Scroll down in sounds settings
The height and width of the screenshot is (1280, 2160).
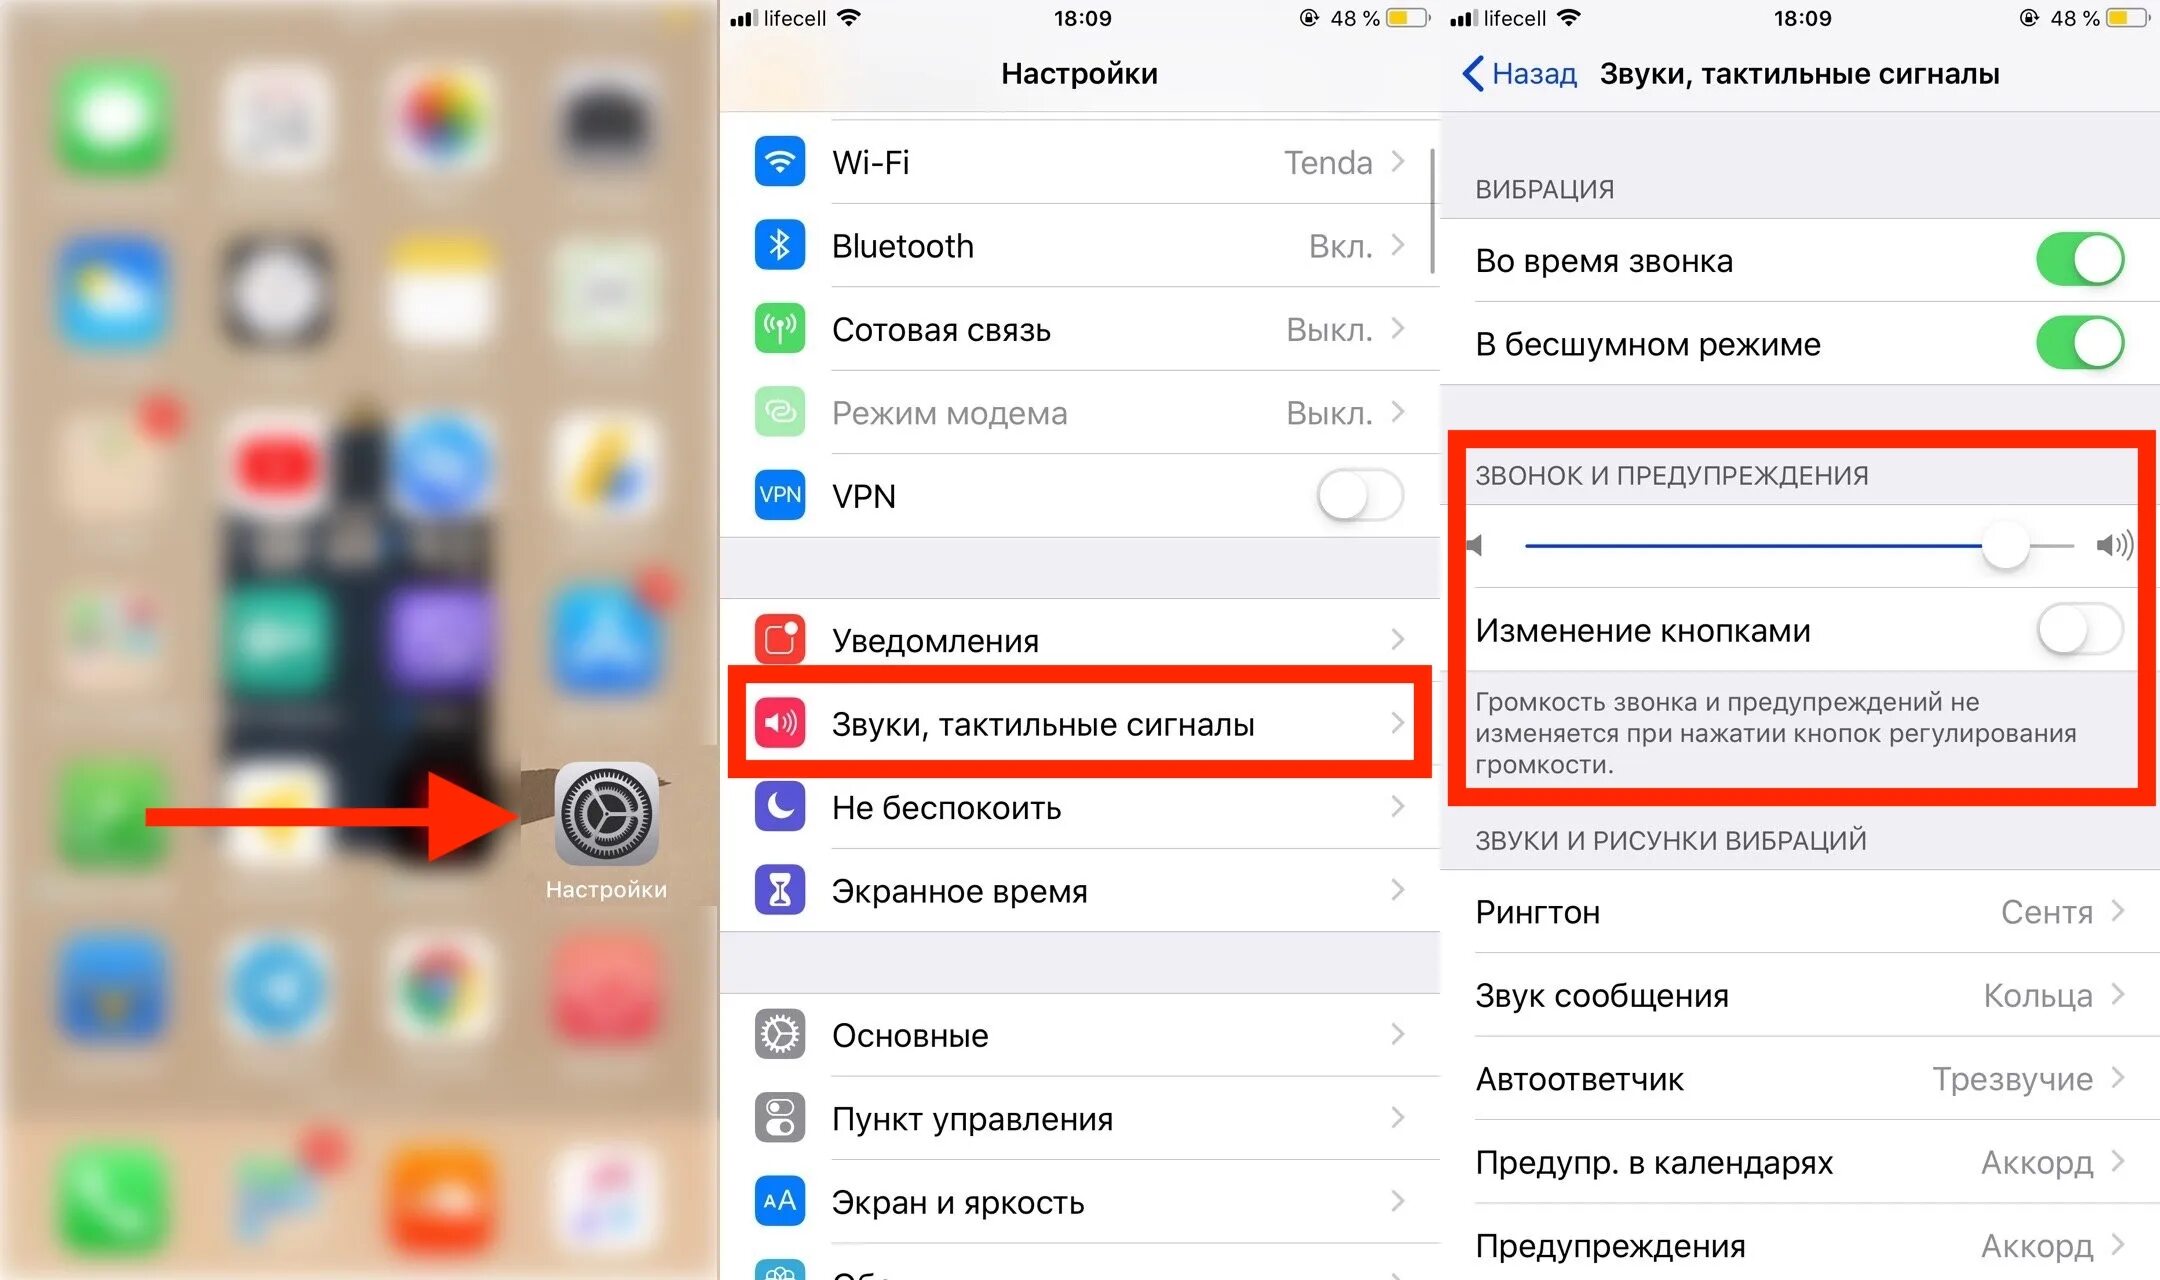click(x=1797, y=1067)
